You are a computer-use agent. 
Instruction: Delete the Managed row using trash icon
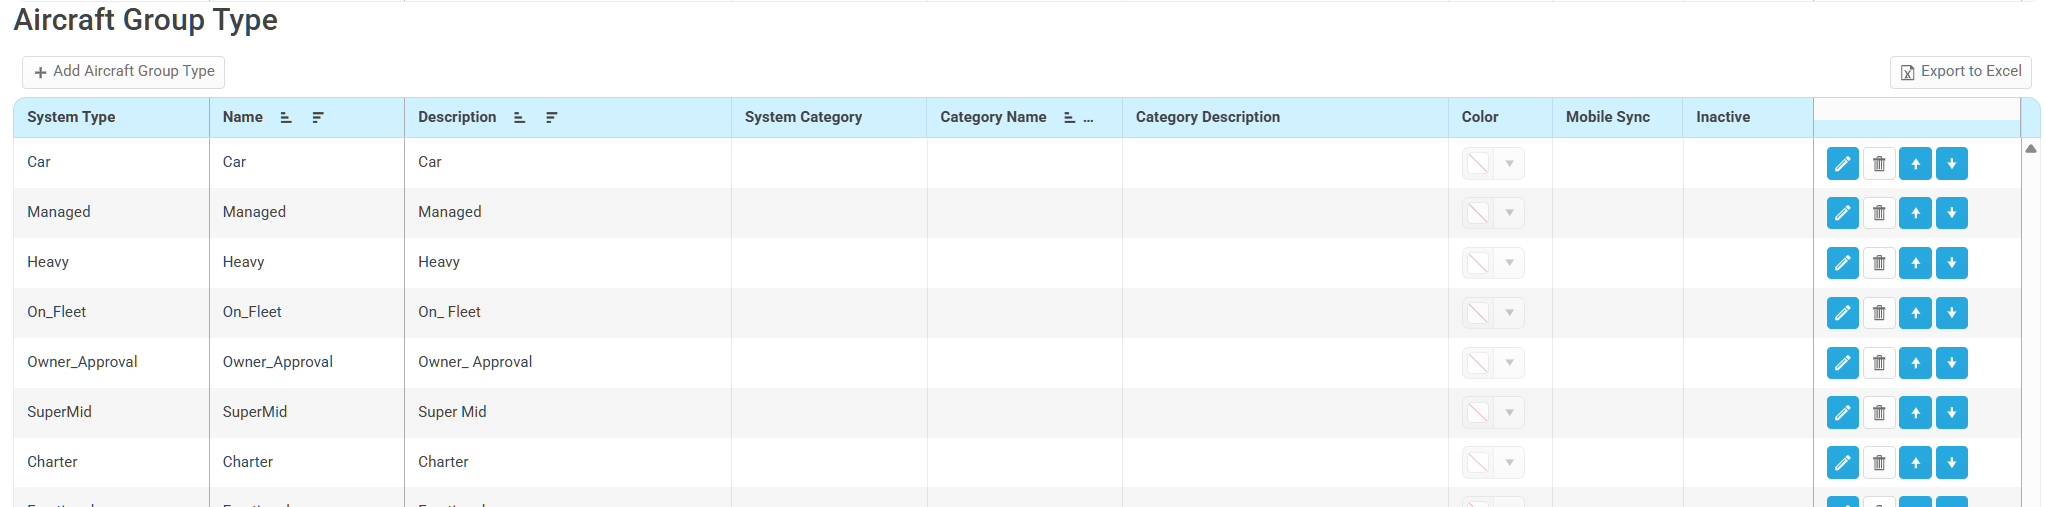[1879, 213]
